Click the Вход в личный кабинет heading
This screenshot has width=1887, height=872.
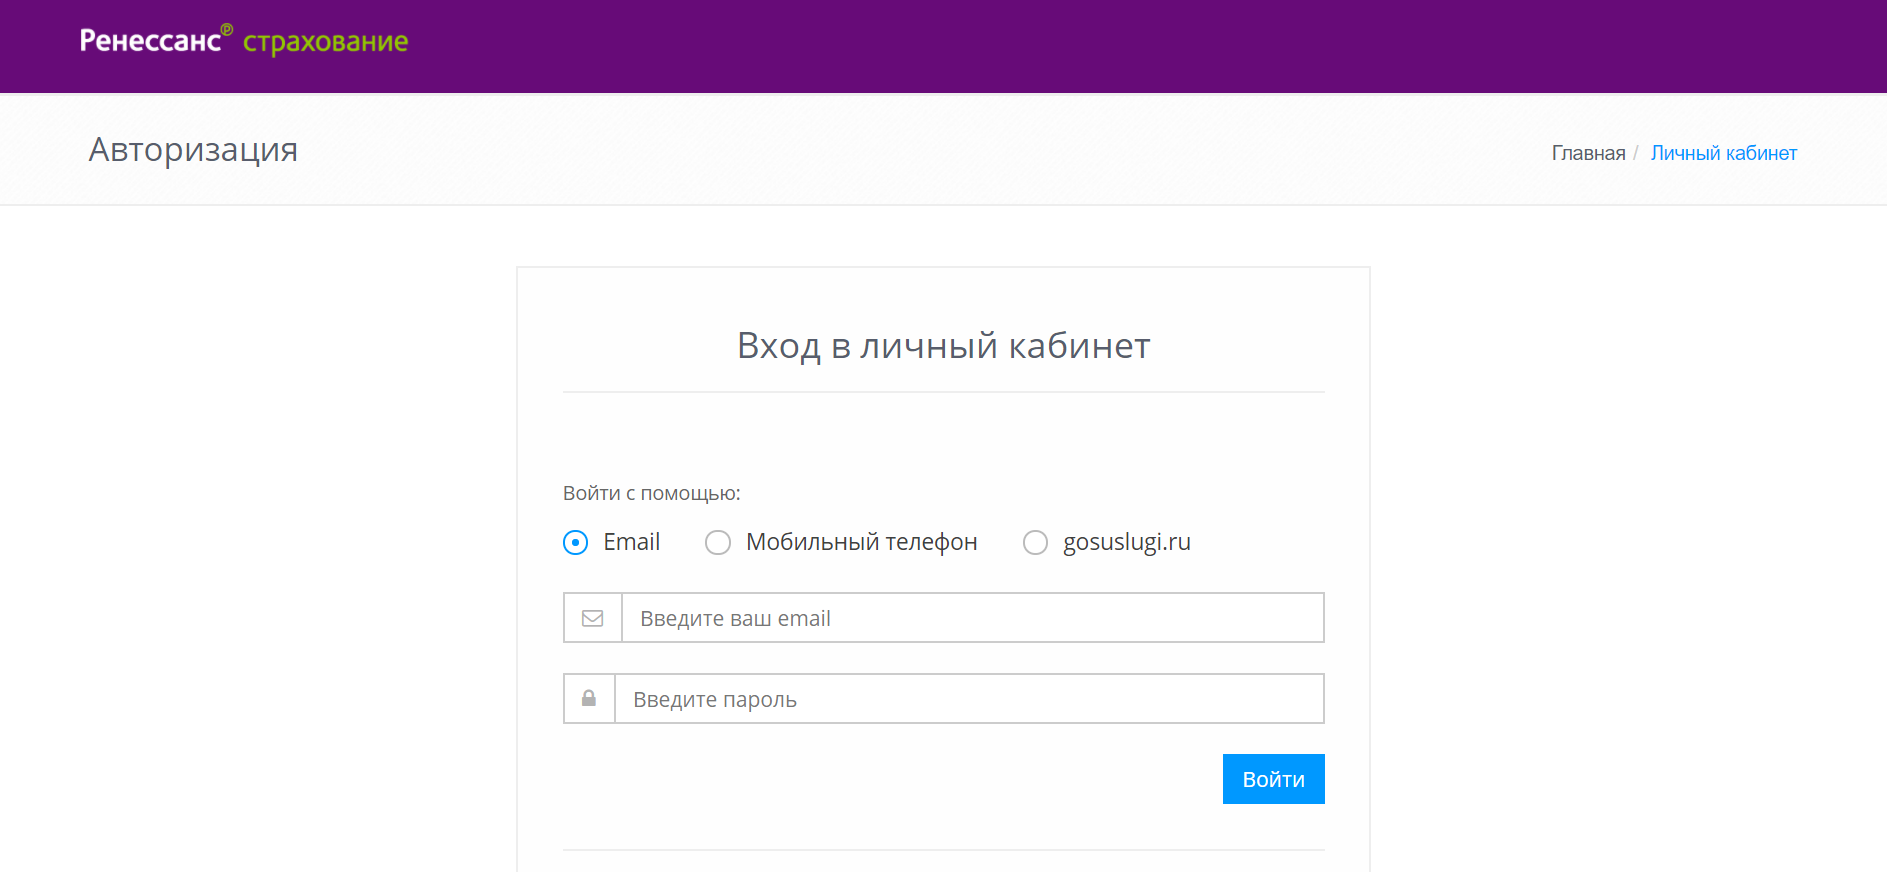point(943,346)
